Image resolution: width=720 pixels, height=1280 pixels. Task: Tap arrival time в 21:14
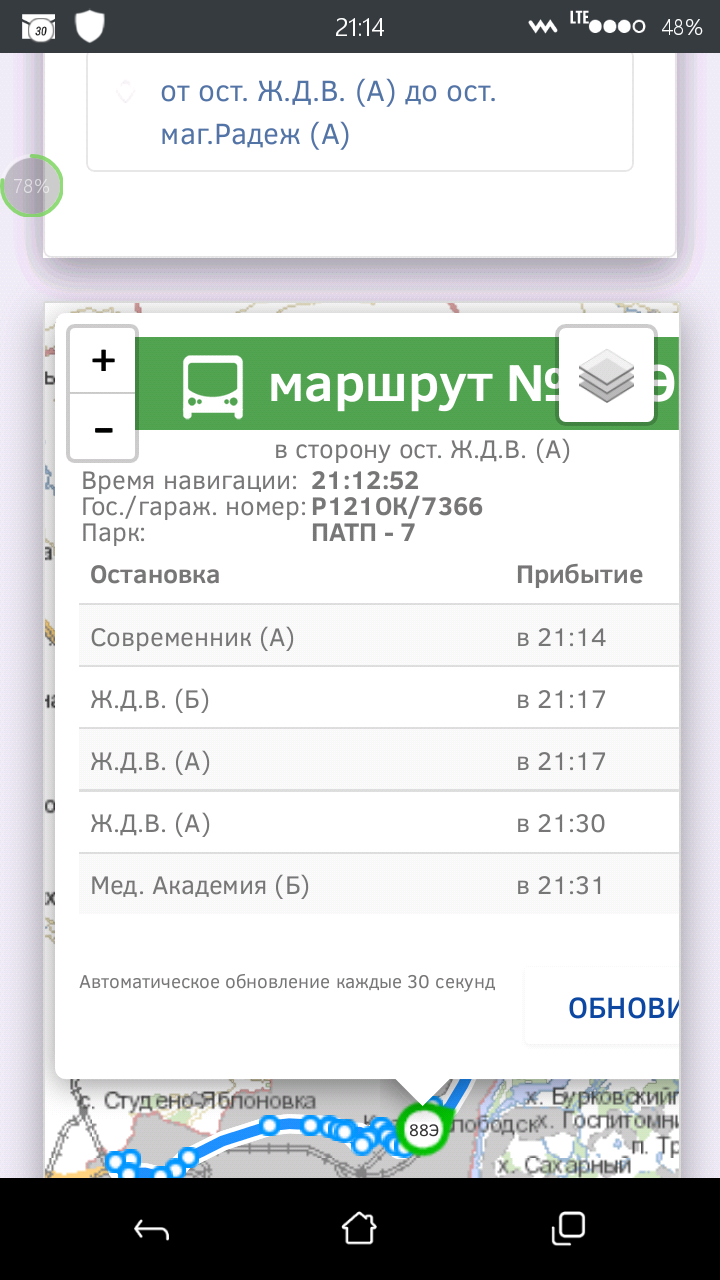click(561, 637)
